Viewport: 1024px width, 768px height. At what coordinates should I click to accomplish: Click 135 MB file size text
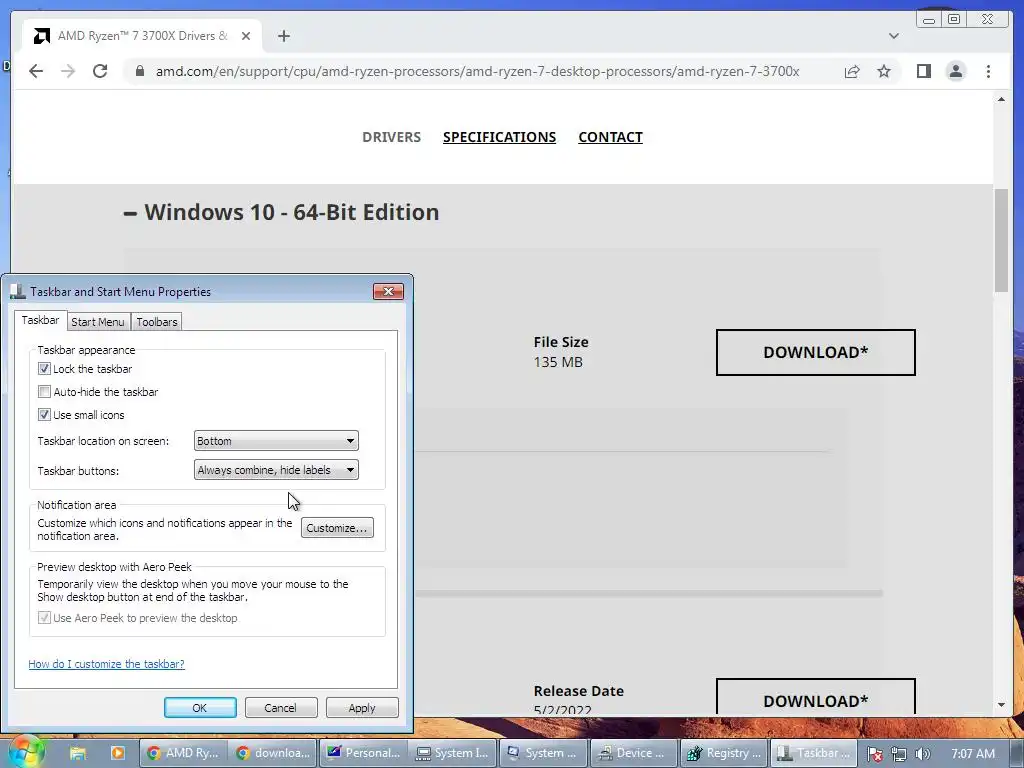coord(558,362)
